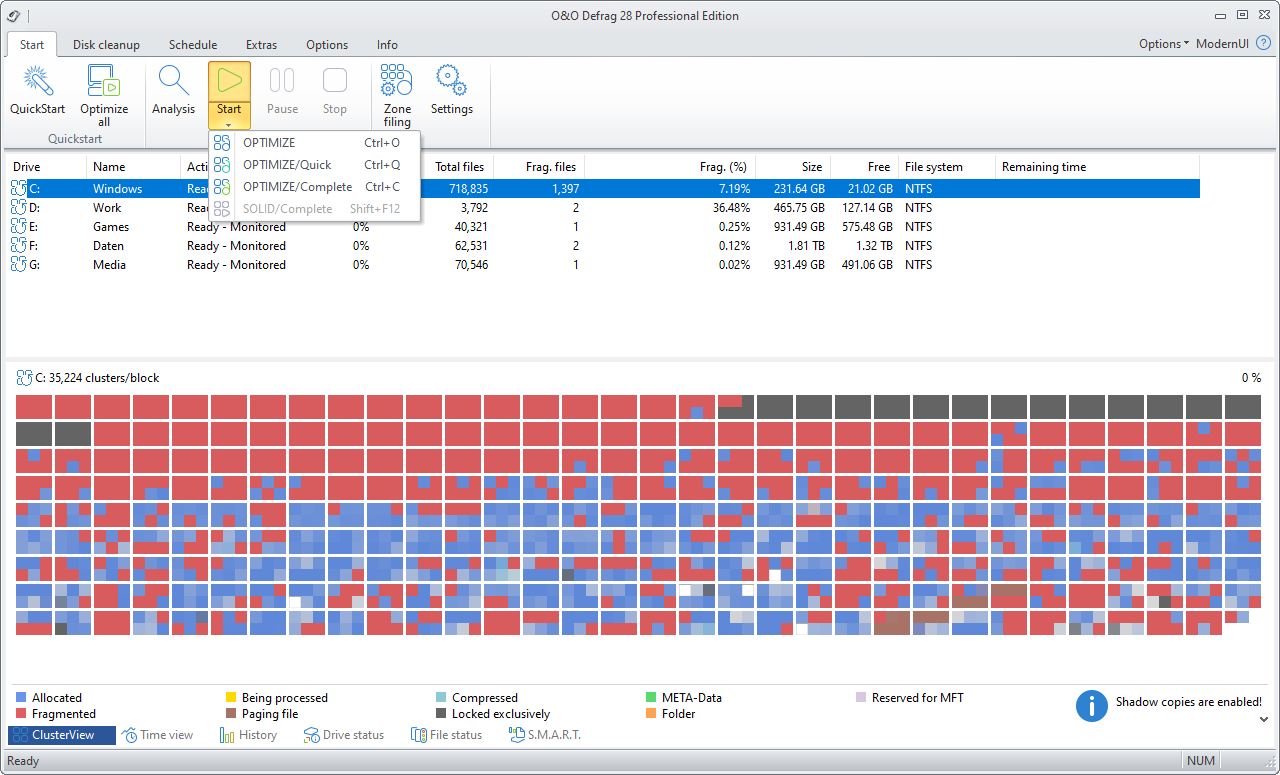This screenshot has width=1280, height=775.
Task: Open the History view tab
Action: [x=247, y=735]
